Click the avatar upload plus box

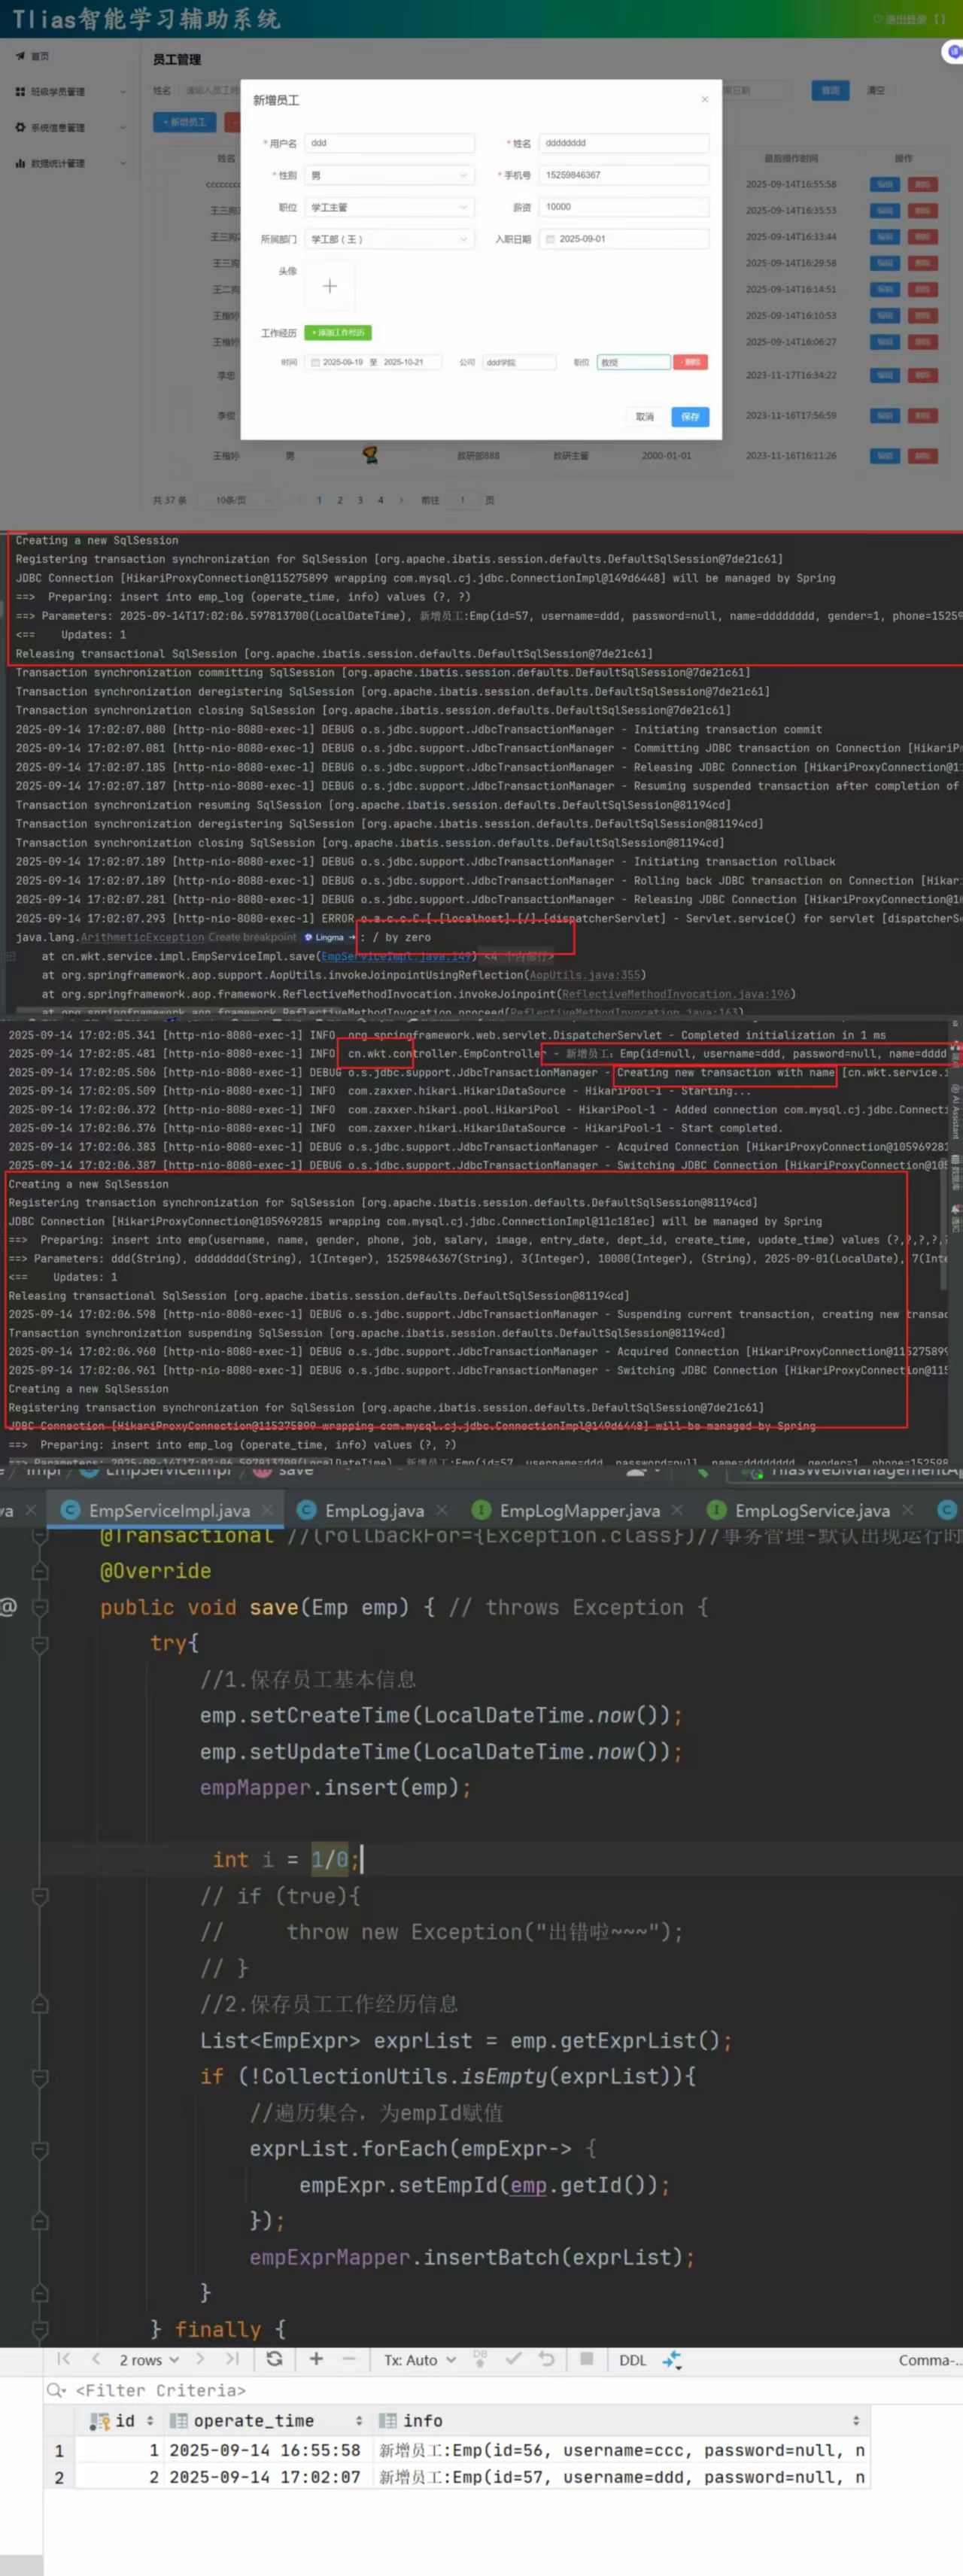329,286
